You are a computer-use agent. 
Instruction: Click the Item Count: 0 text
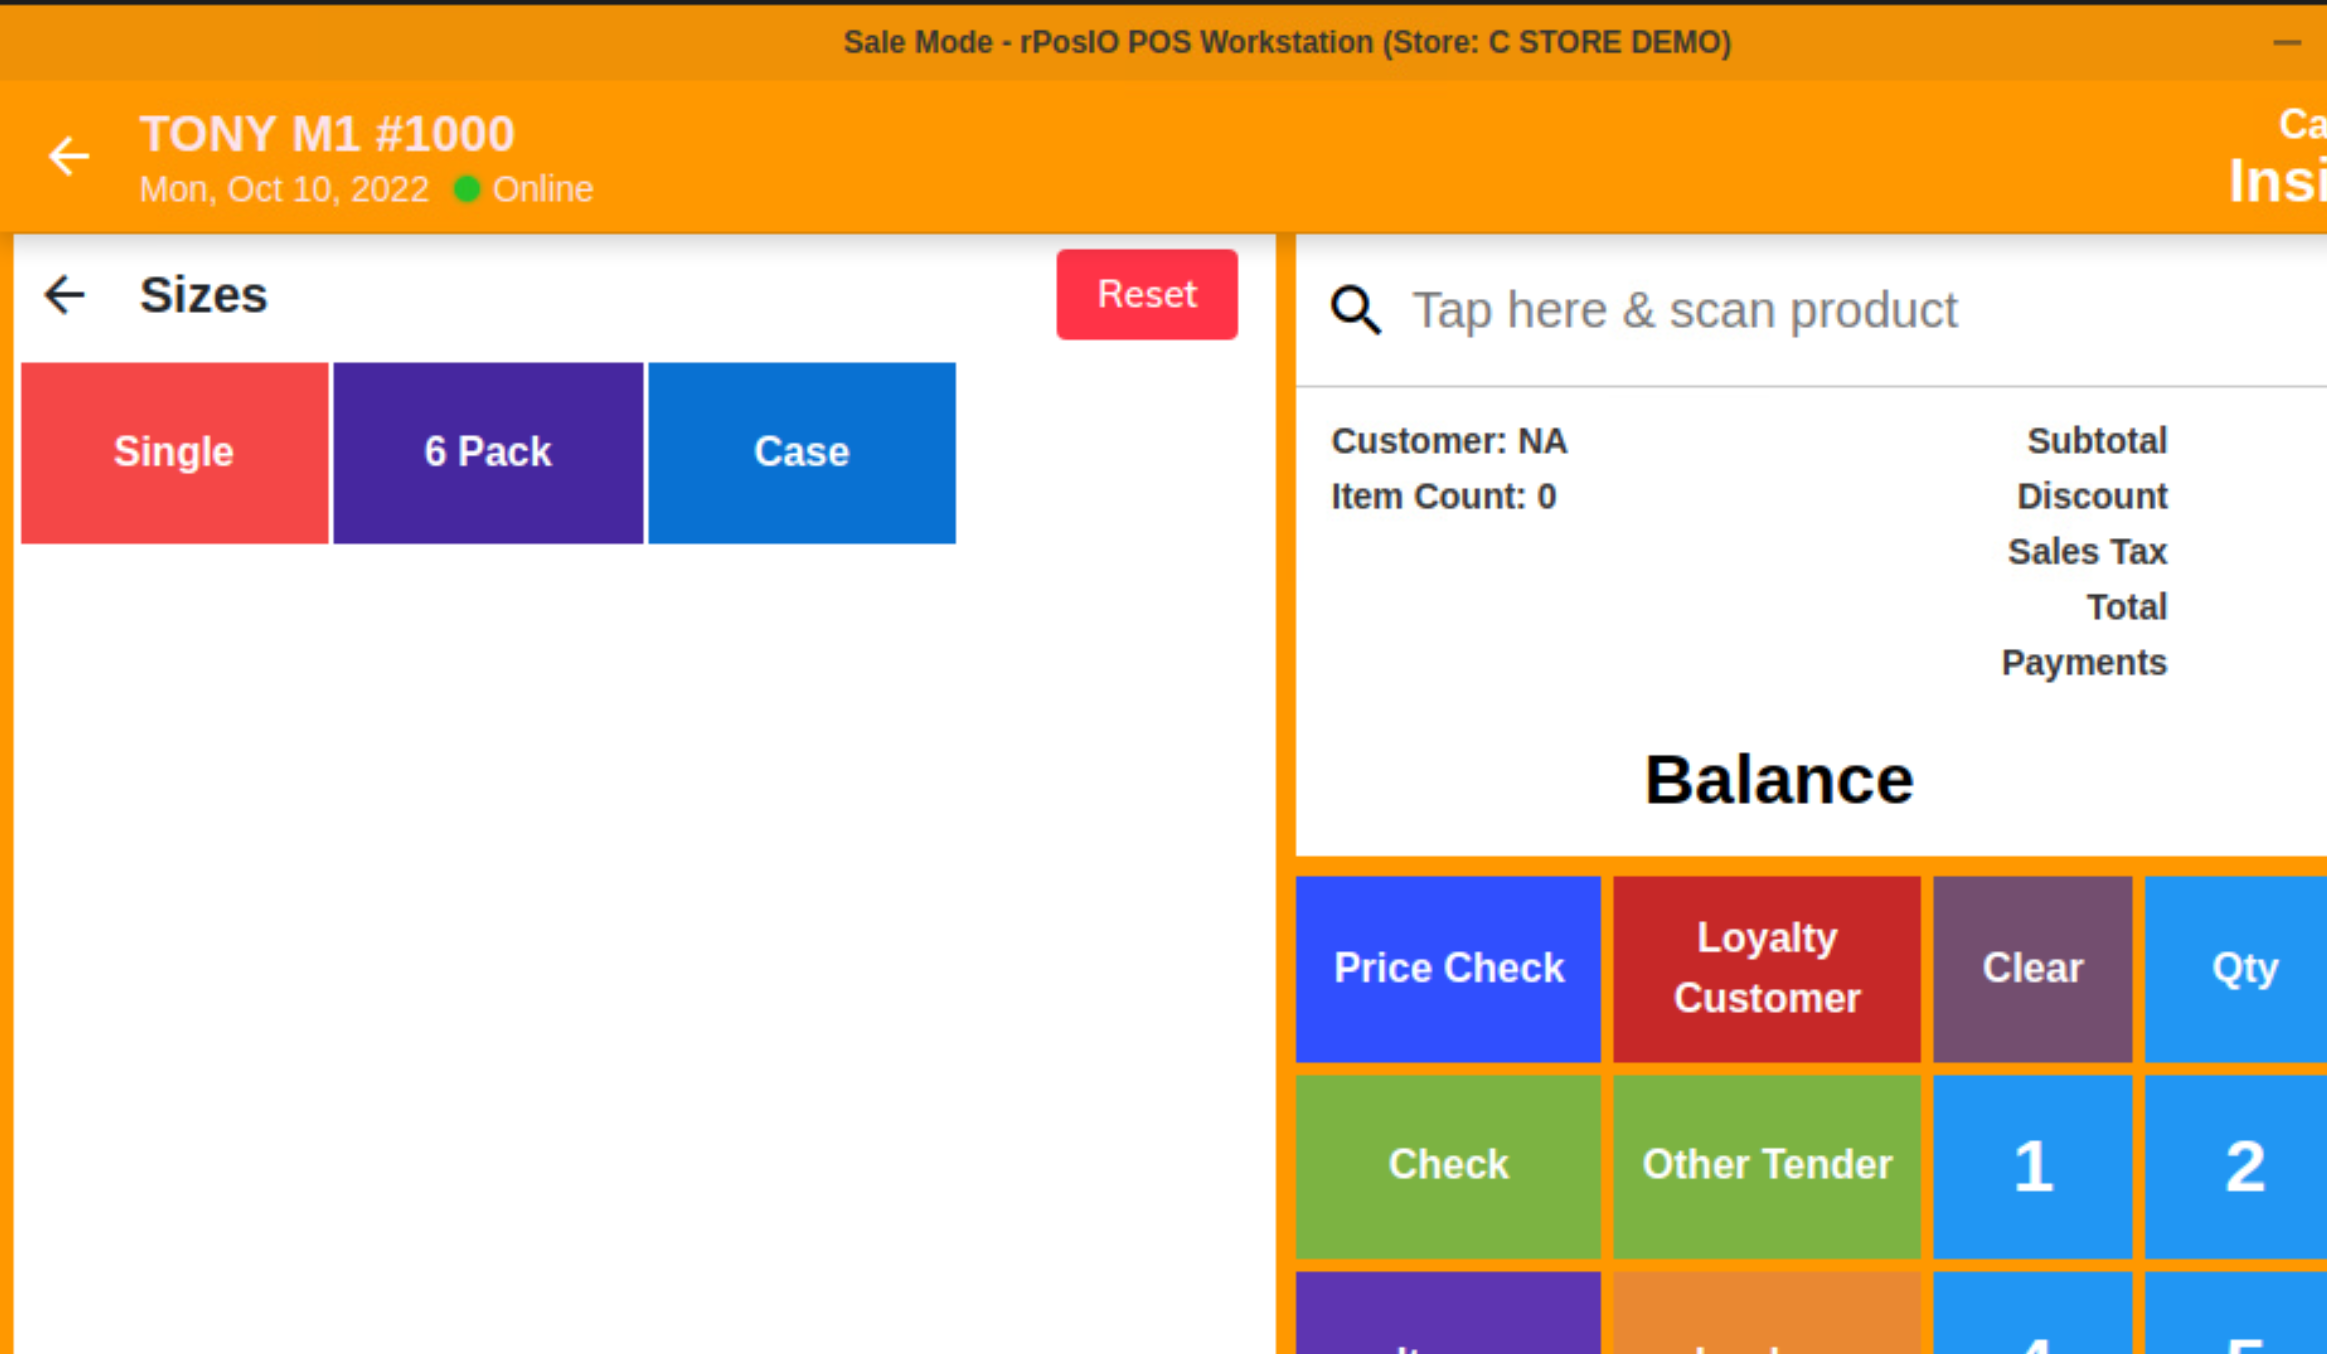coord(1443,497)
